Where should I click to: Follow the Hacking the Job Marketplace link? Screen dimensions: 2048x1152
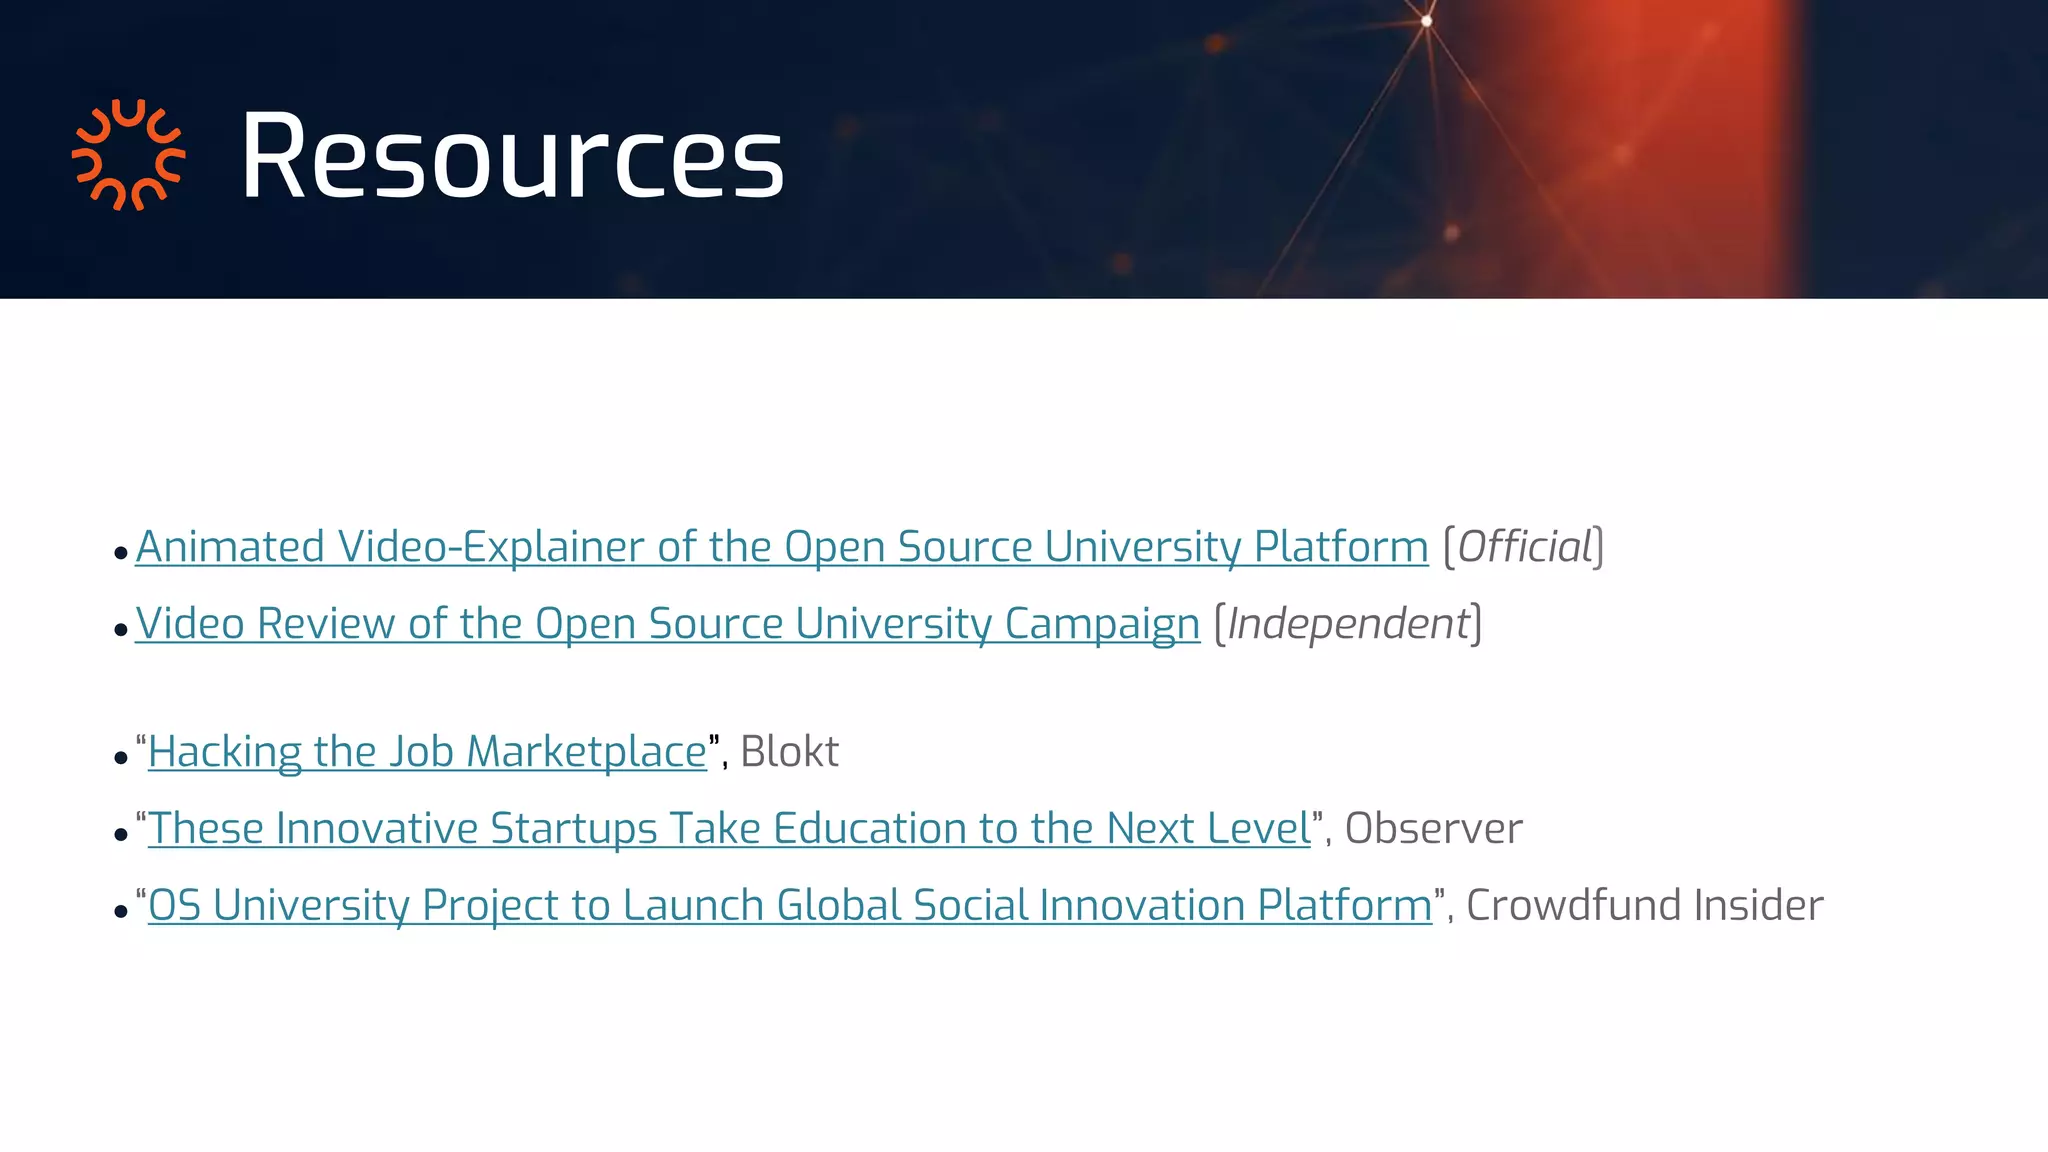427,752
